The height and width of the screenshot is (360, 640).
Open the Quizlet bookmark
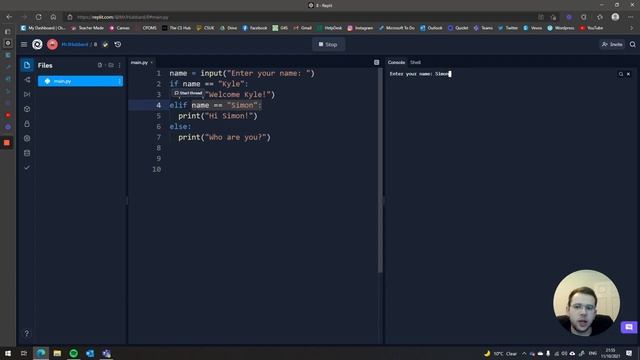[x=458, y=28]
